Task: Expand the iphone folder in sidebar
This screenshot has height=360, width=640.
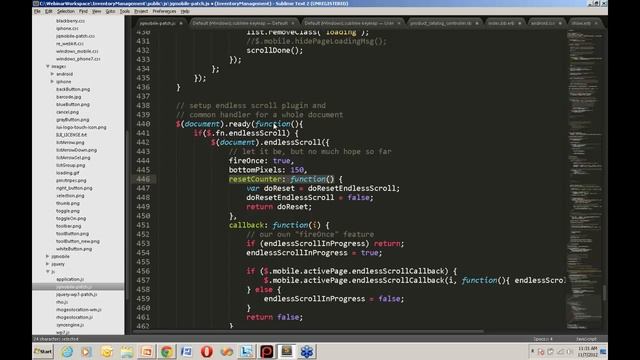Action: point(52,82)
